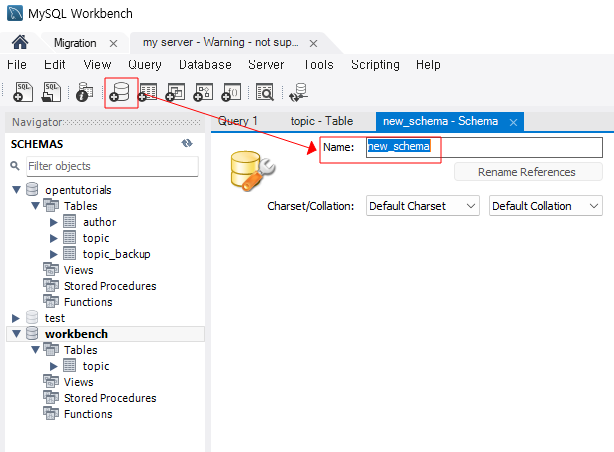The width and height of the screenshot is (614, 452).
Task: Open the home screen tab
Action: 20,42
